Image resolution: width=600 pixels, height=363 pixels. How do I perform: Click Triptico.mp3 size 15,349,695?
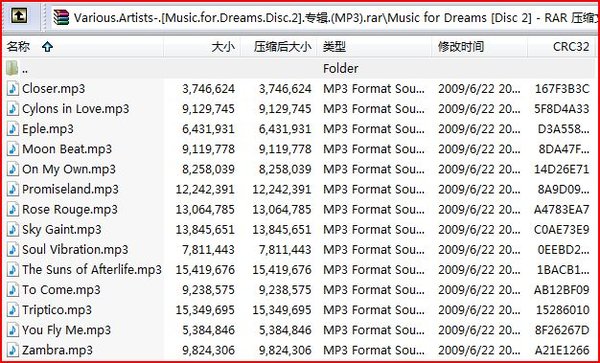pyautogui.click(x=205, y=310)
